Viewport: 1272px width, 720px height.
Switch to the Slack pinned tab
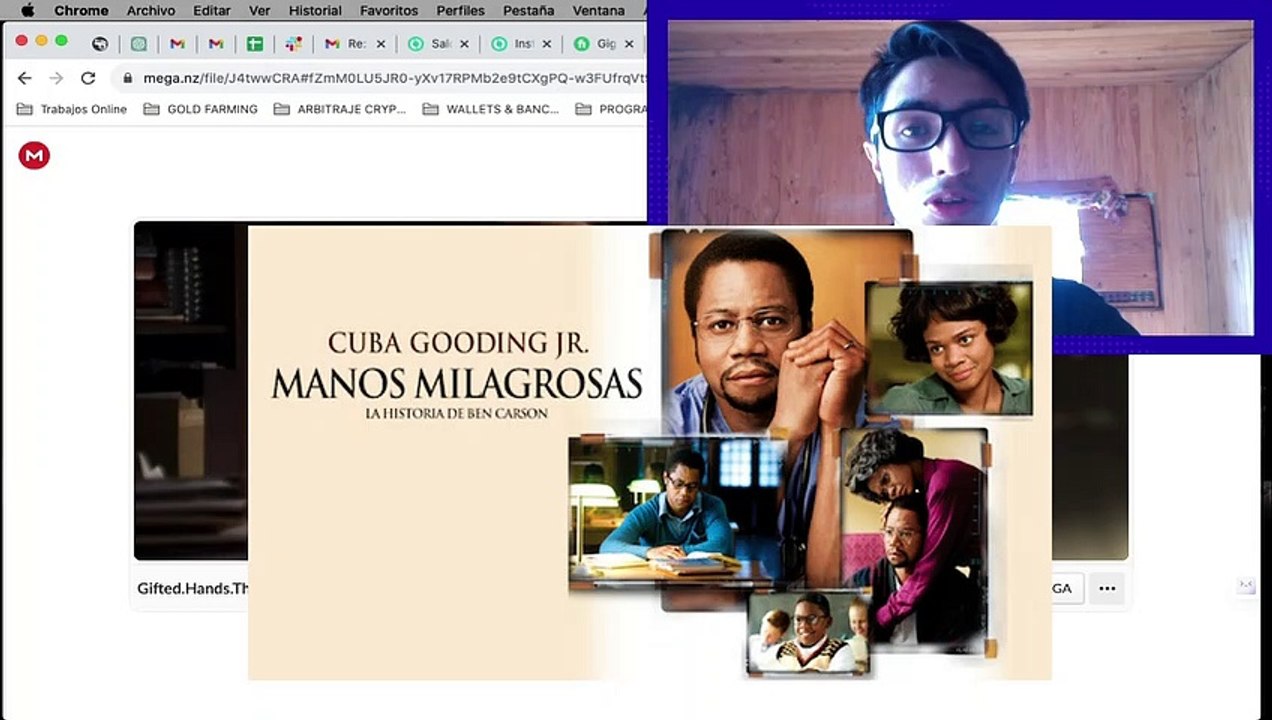[x=293, y=44]
